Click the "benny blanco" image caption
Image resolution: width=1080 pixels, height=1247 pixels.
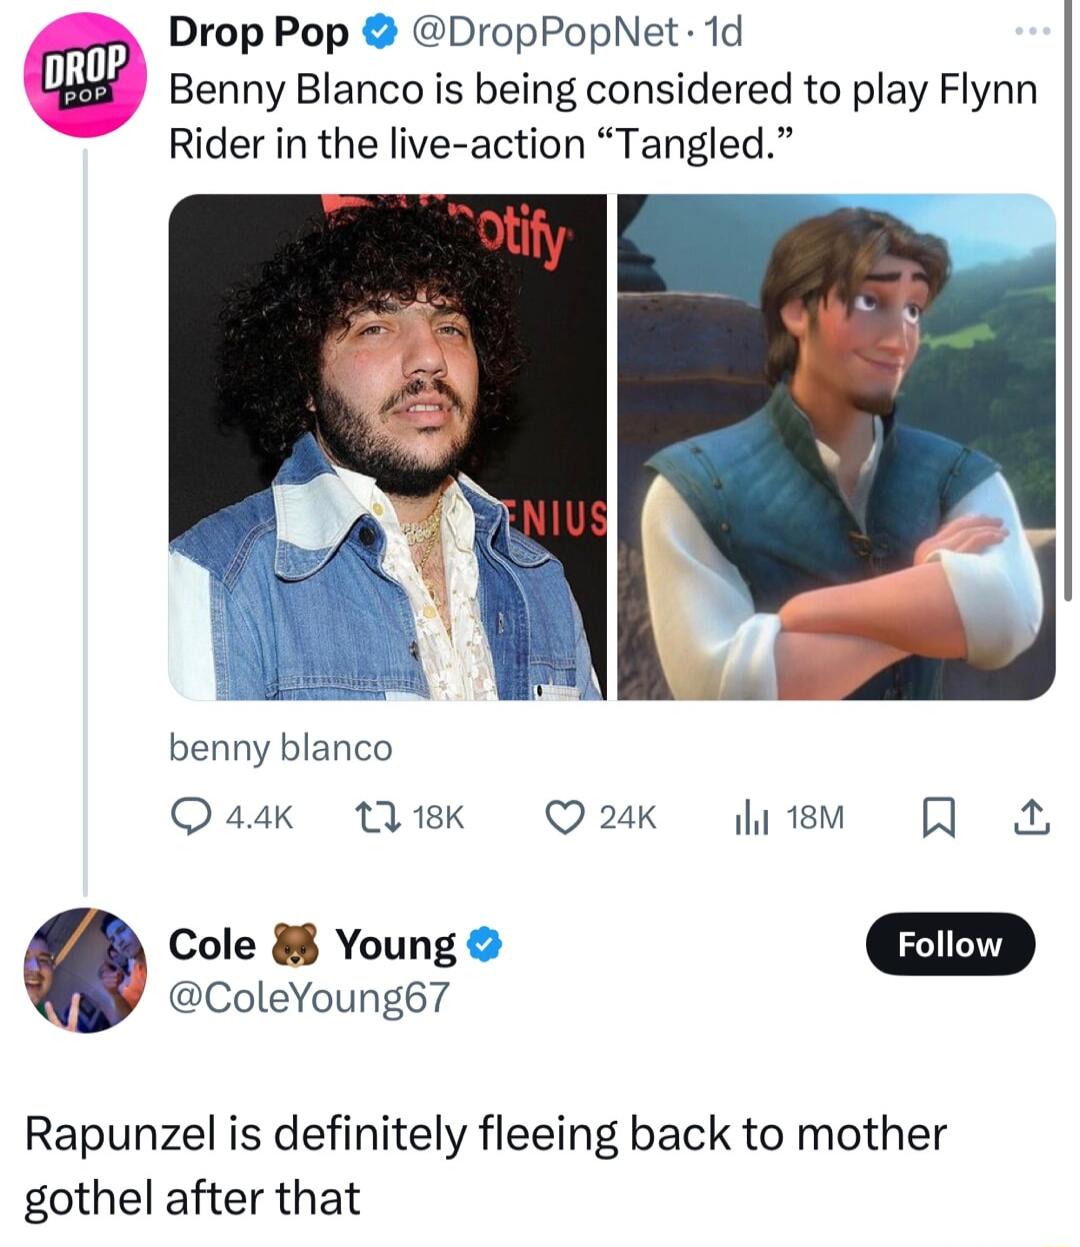point(281,748)
